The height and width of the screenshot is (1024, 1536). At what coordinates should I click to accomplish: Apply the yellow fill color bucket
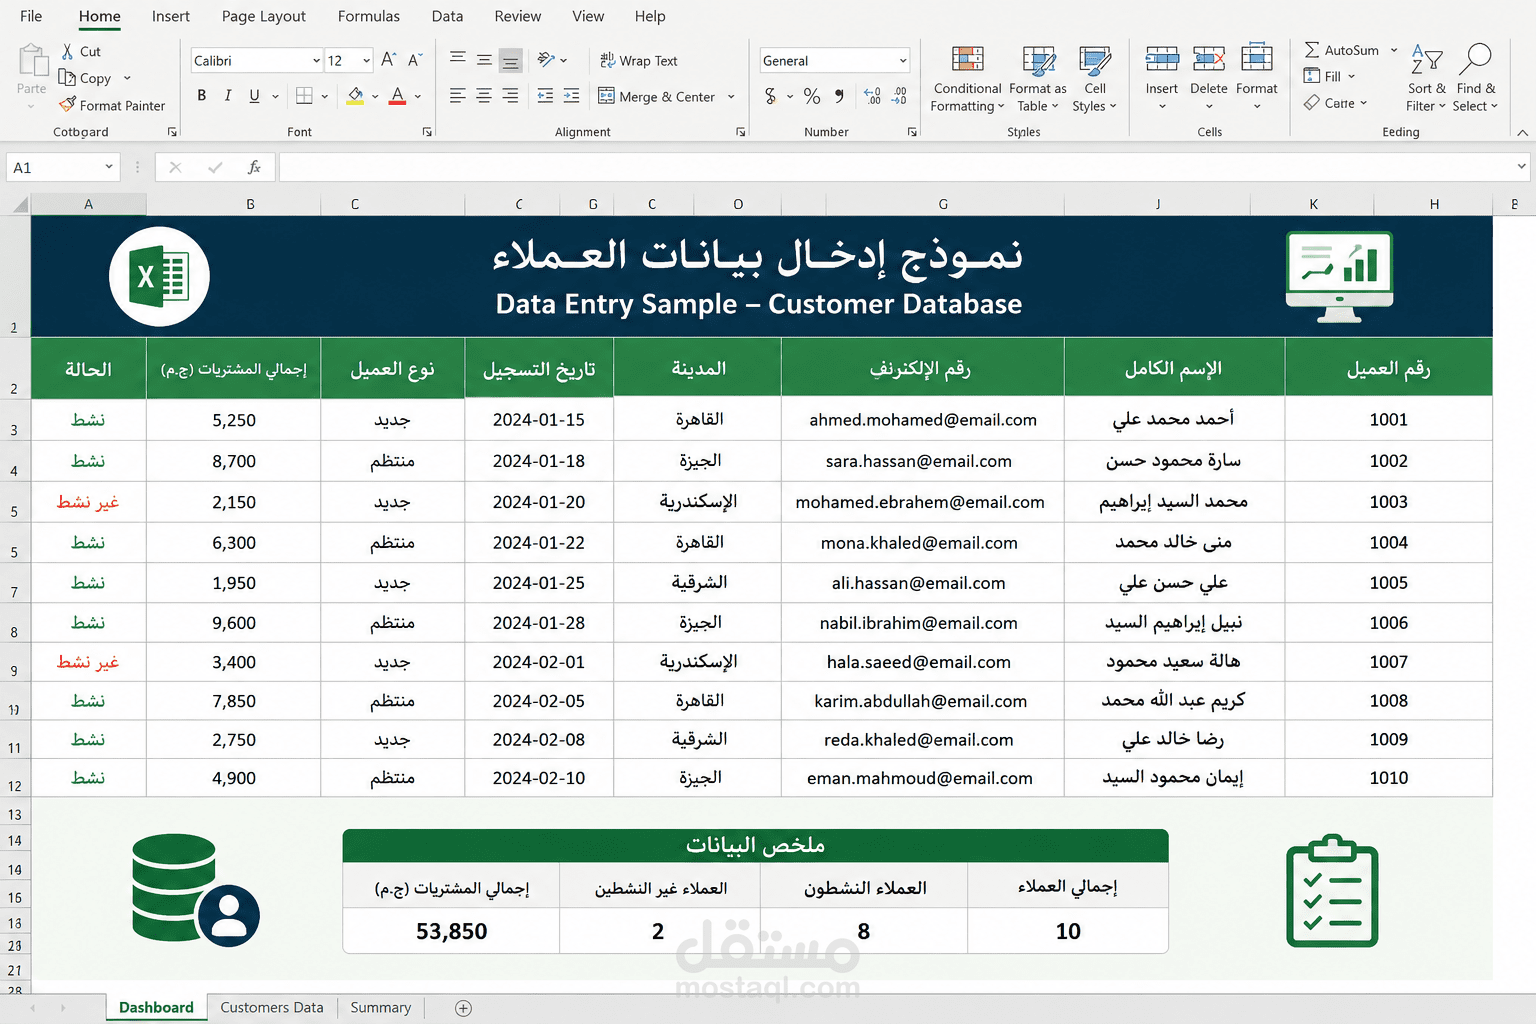pyautogui.click(x=355, y=96)
